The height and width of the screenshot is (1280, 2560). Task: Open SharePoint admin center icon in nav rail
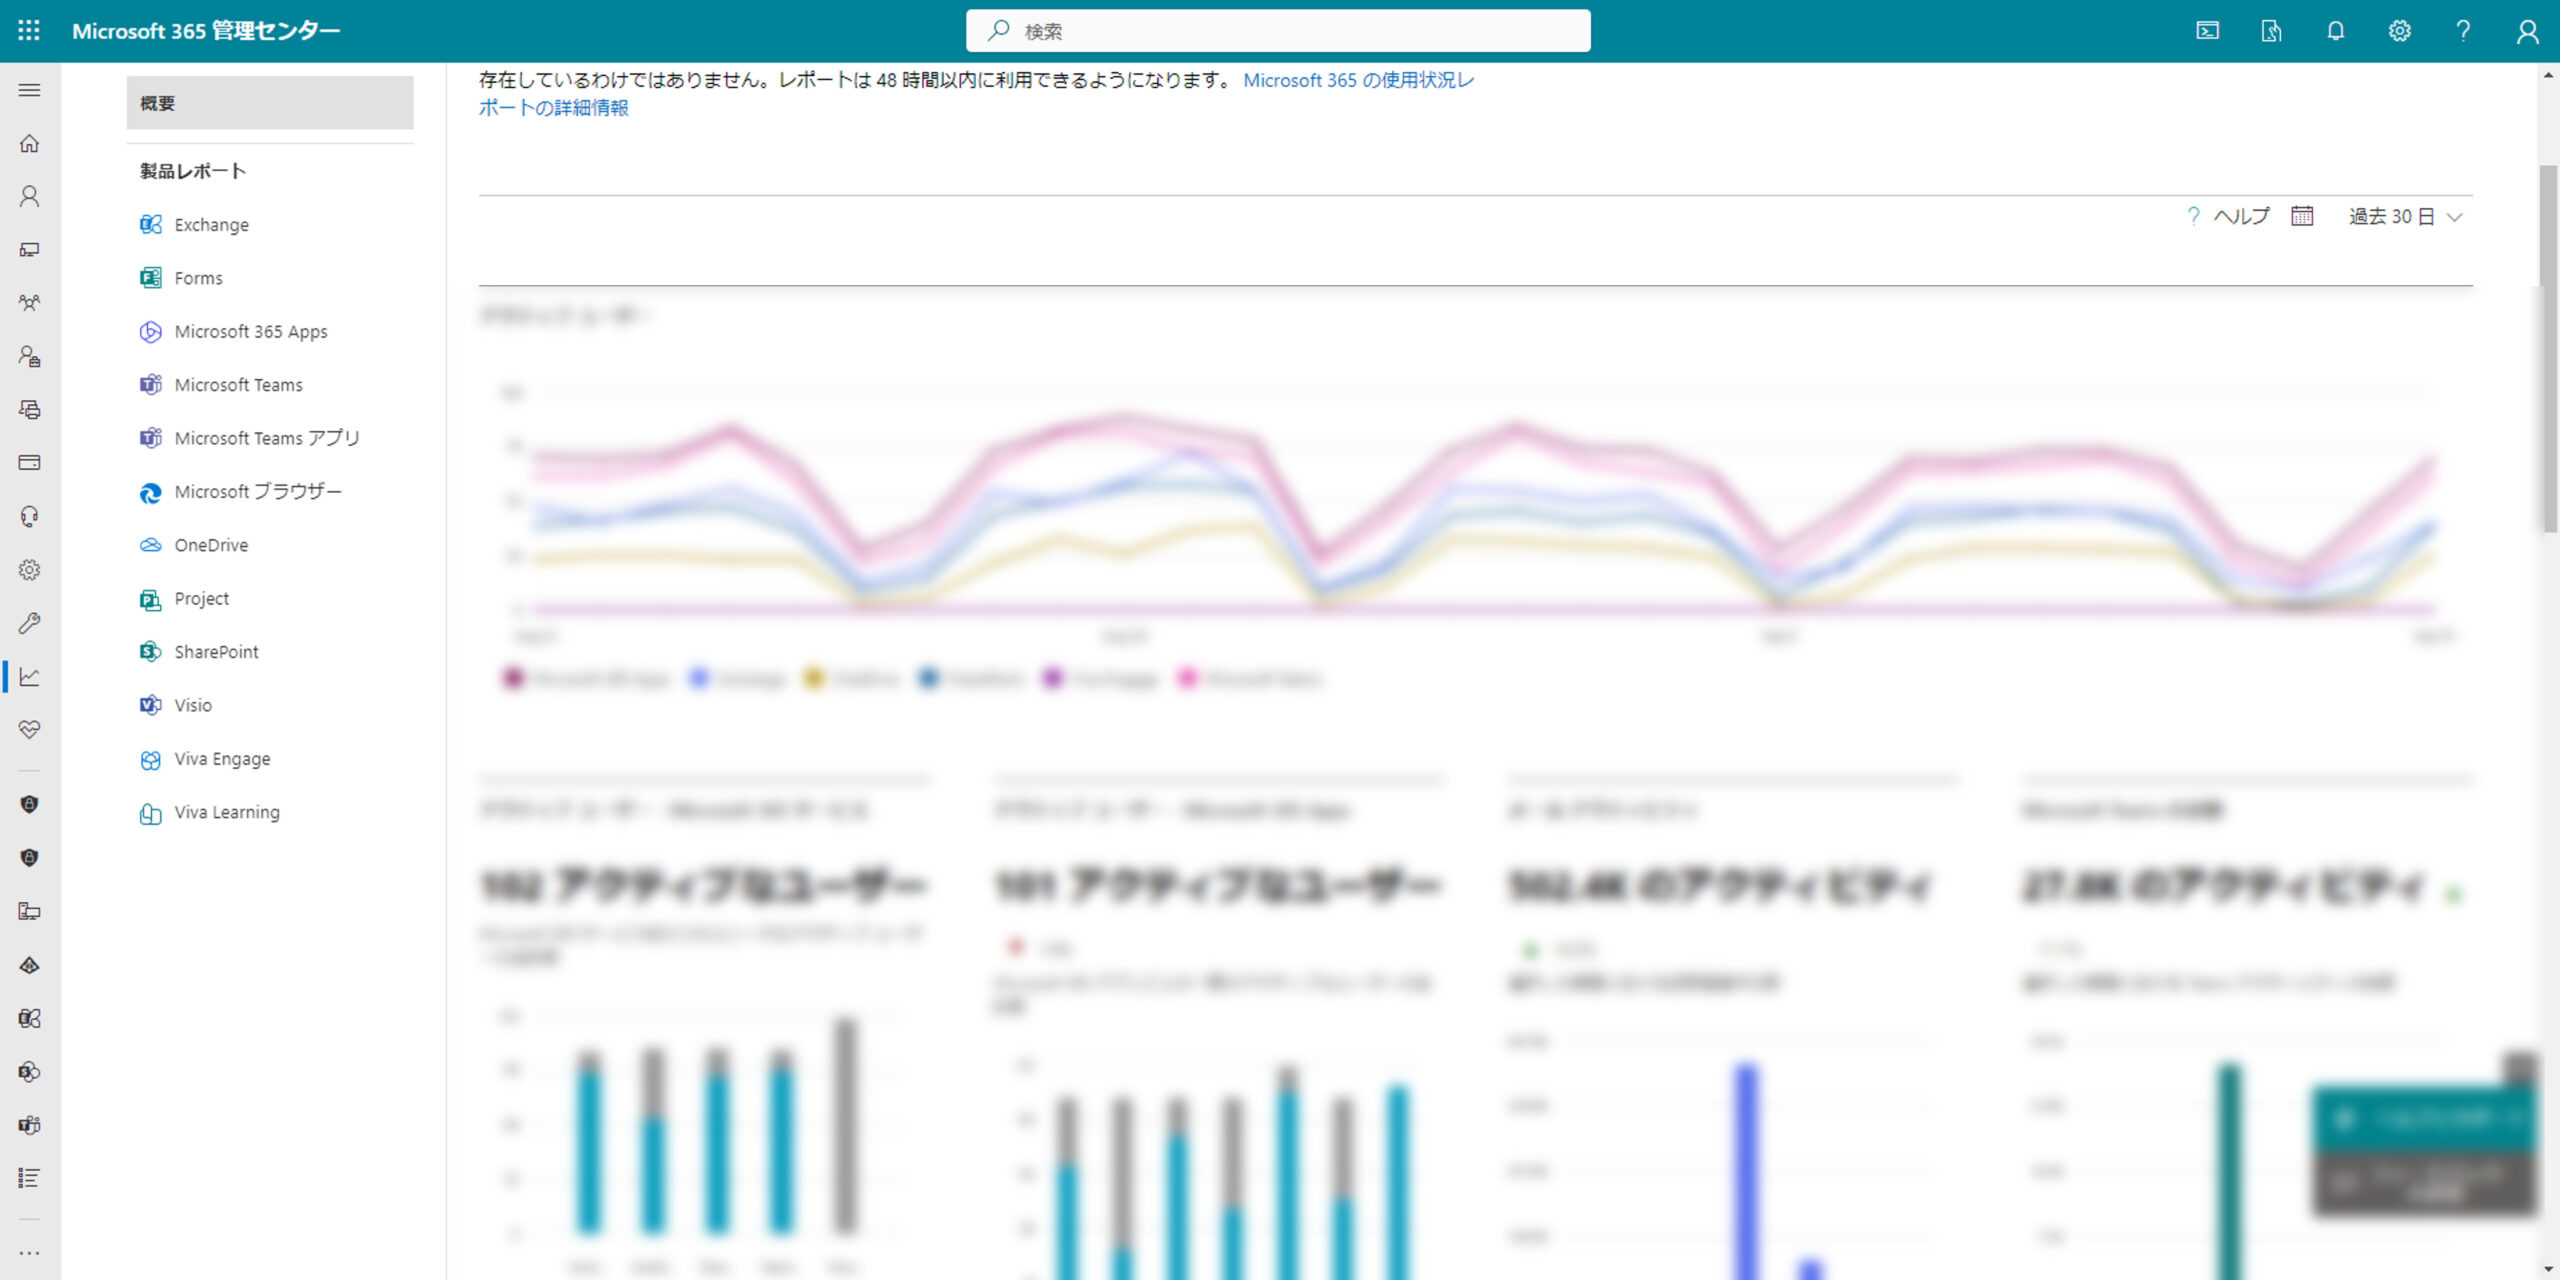(x=30, y=1072)
